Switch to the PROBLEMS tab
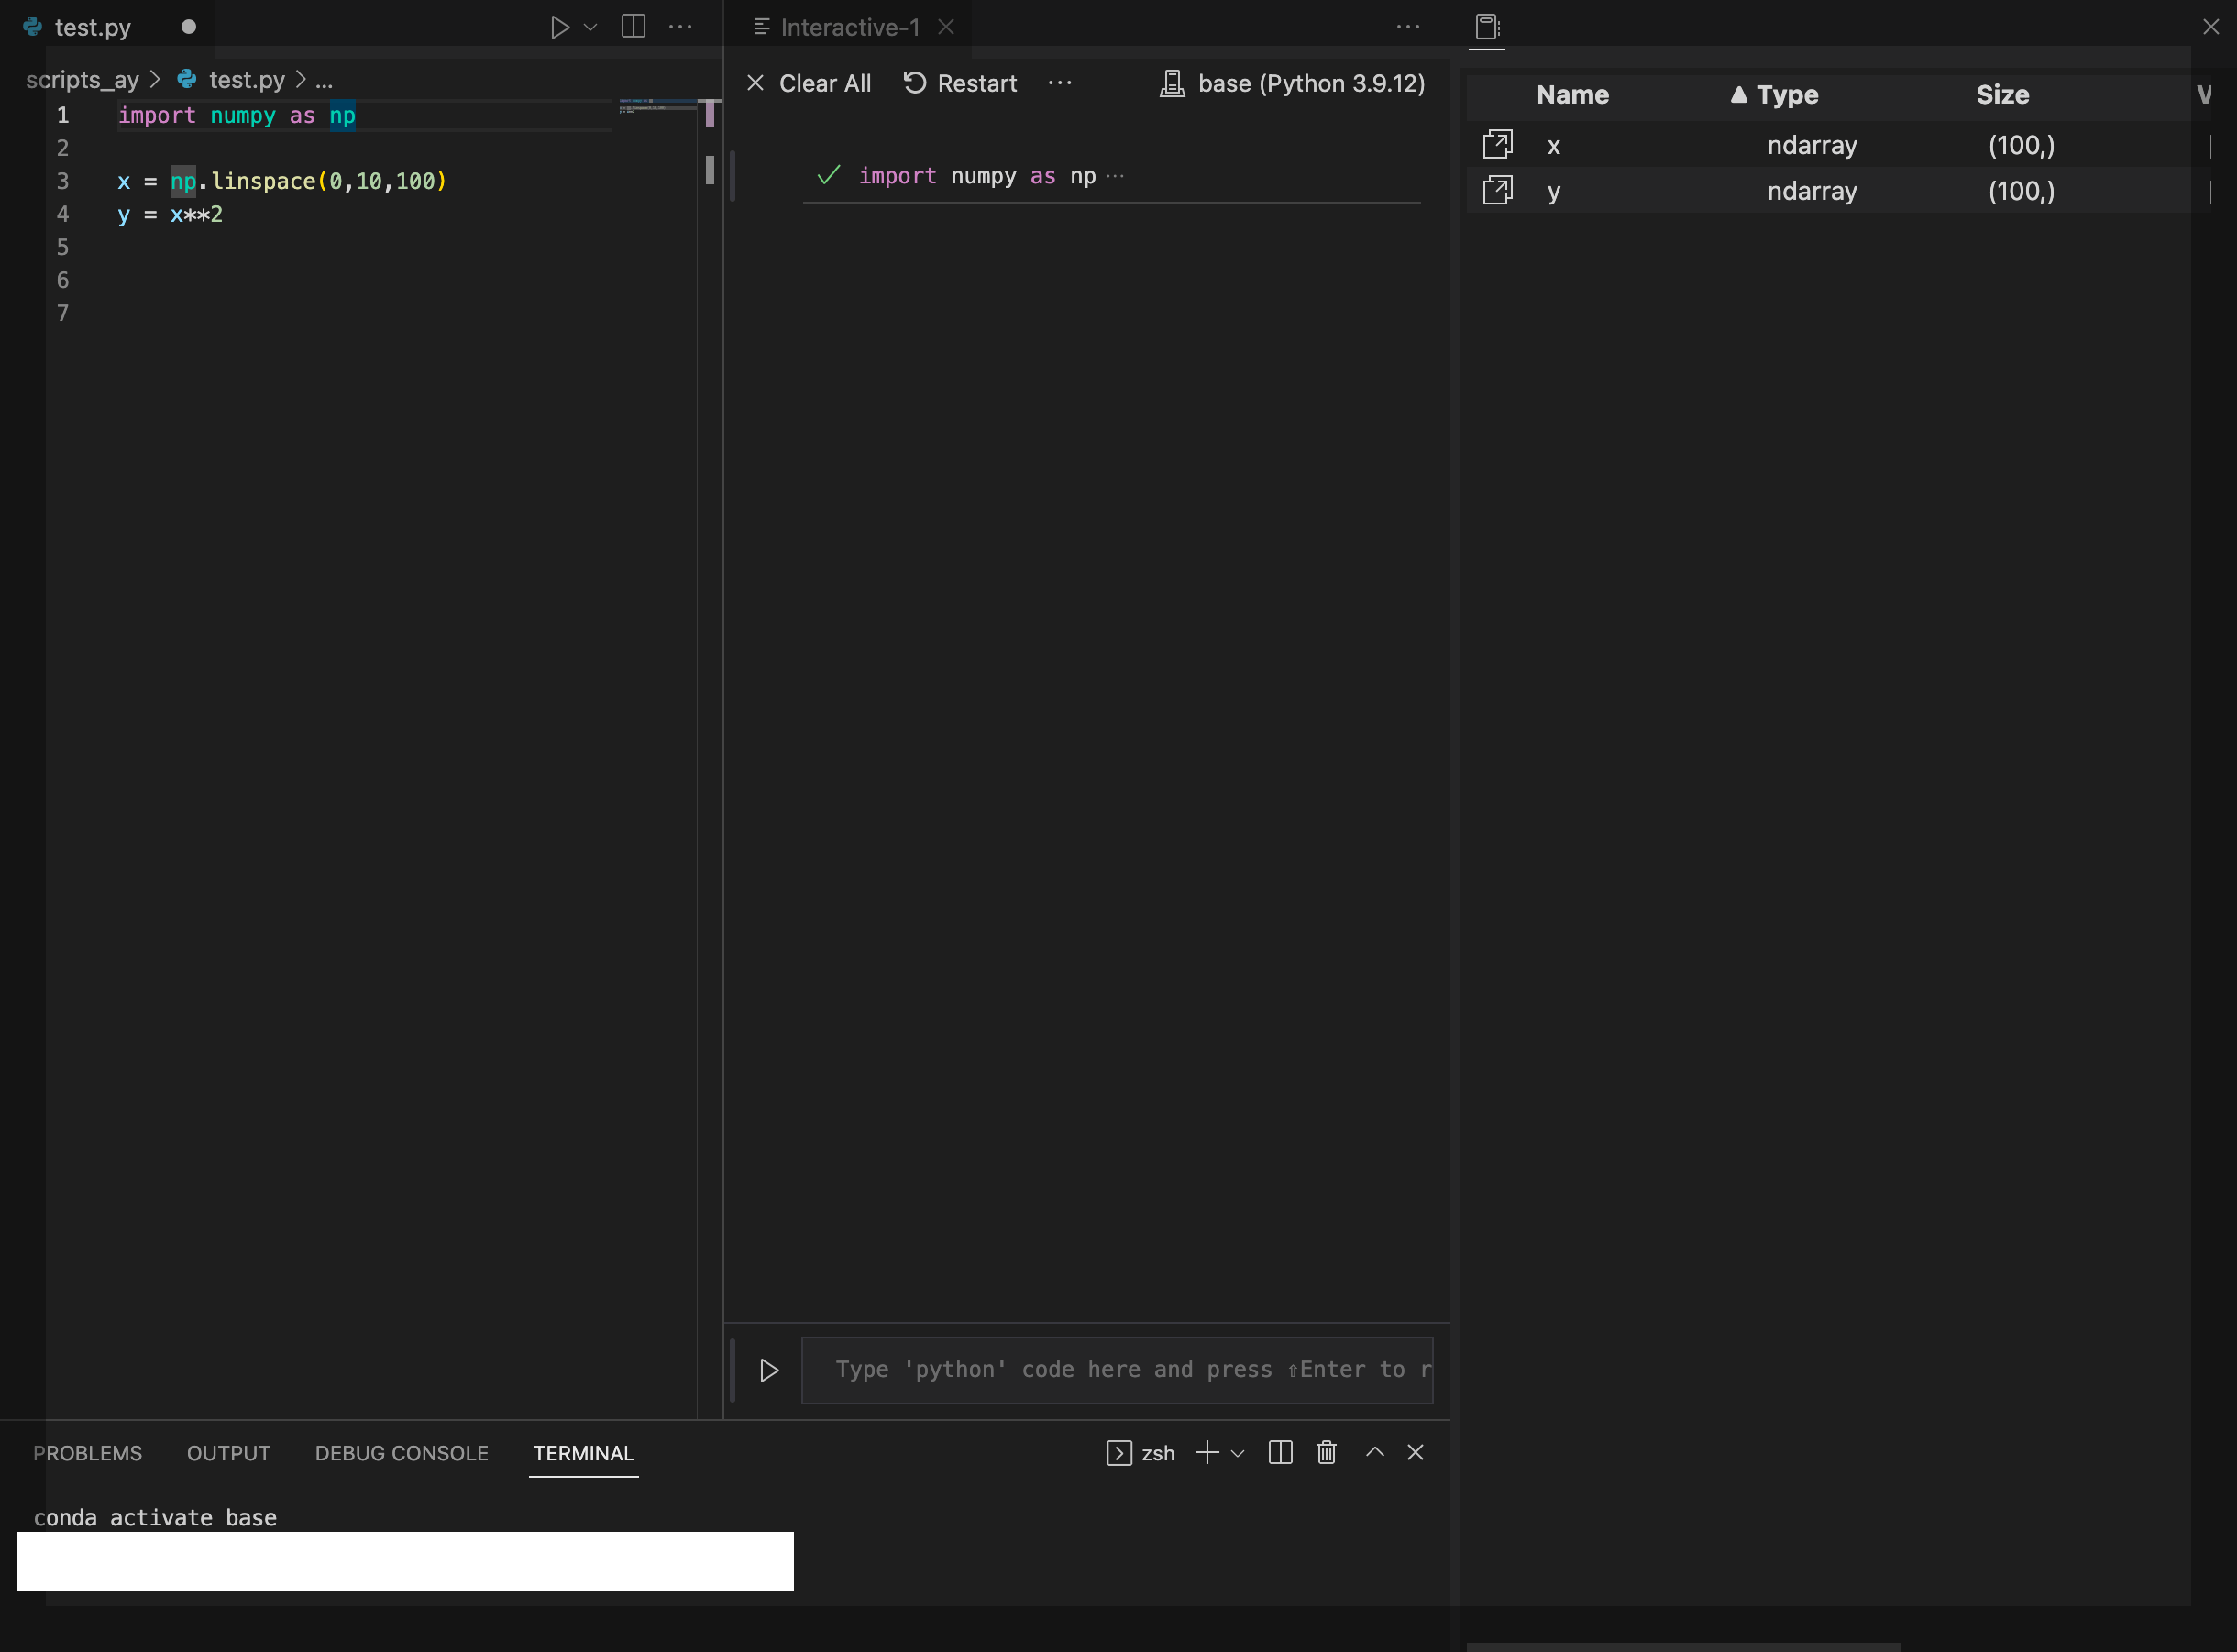This screenshot has width=2237, height=1652. point(87,1453)
